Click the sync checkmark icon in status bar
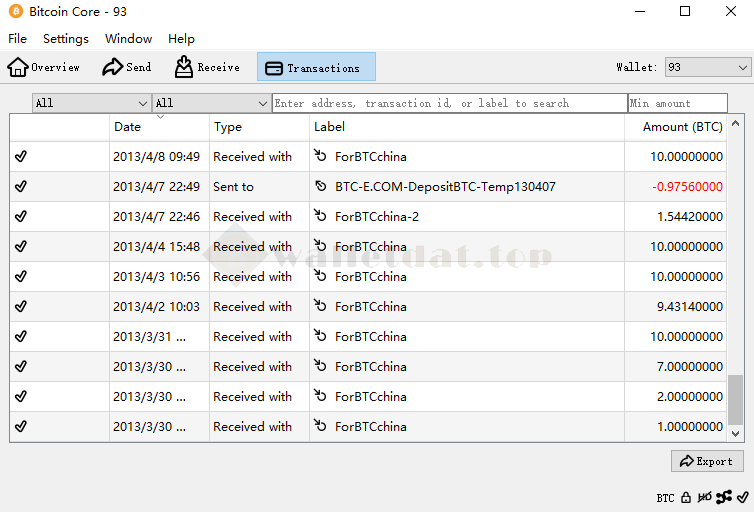This screenshot has height=512, width=754. pos(742,497)
